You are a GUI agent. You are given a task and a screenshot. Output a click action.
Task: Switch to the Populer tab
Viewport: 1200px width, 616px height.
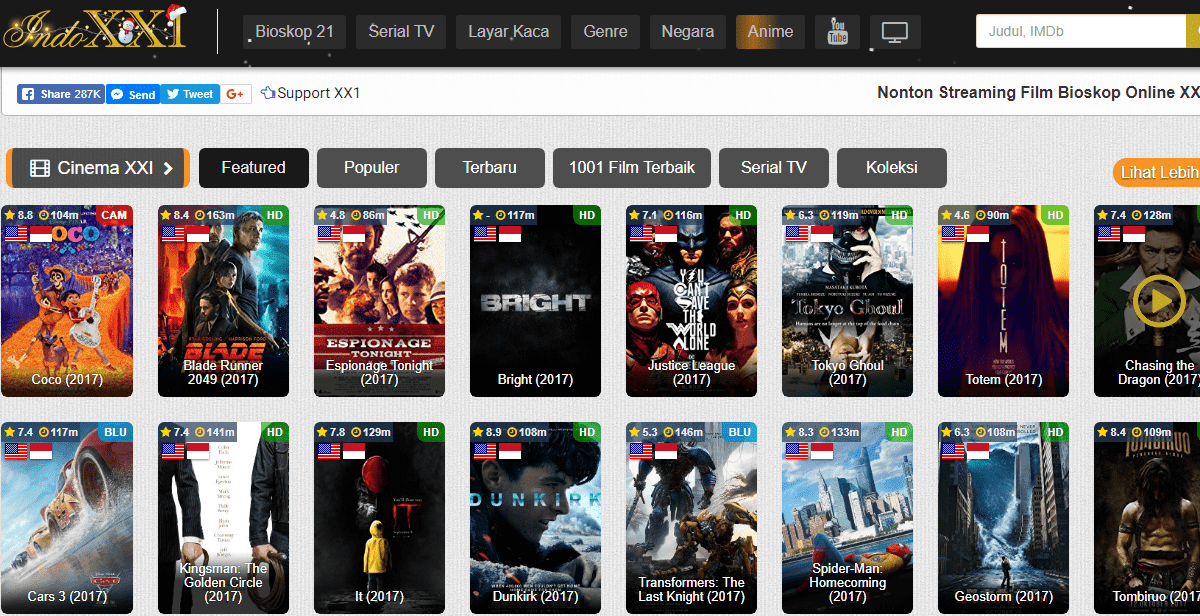(x=372, y=168)
